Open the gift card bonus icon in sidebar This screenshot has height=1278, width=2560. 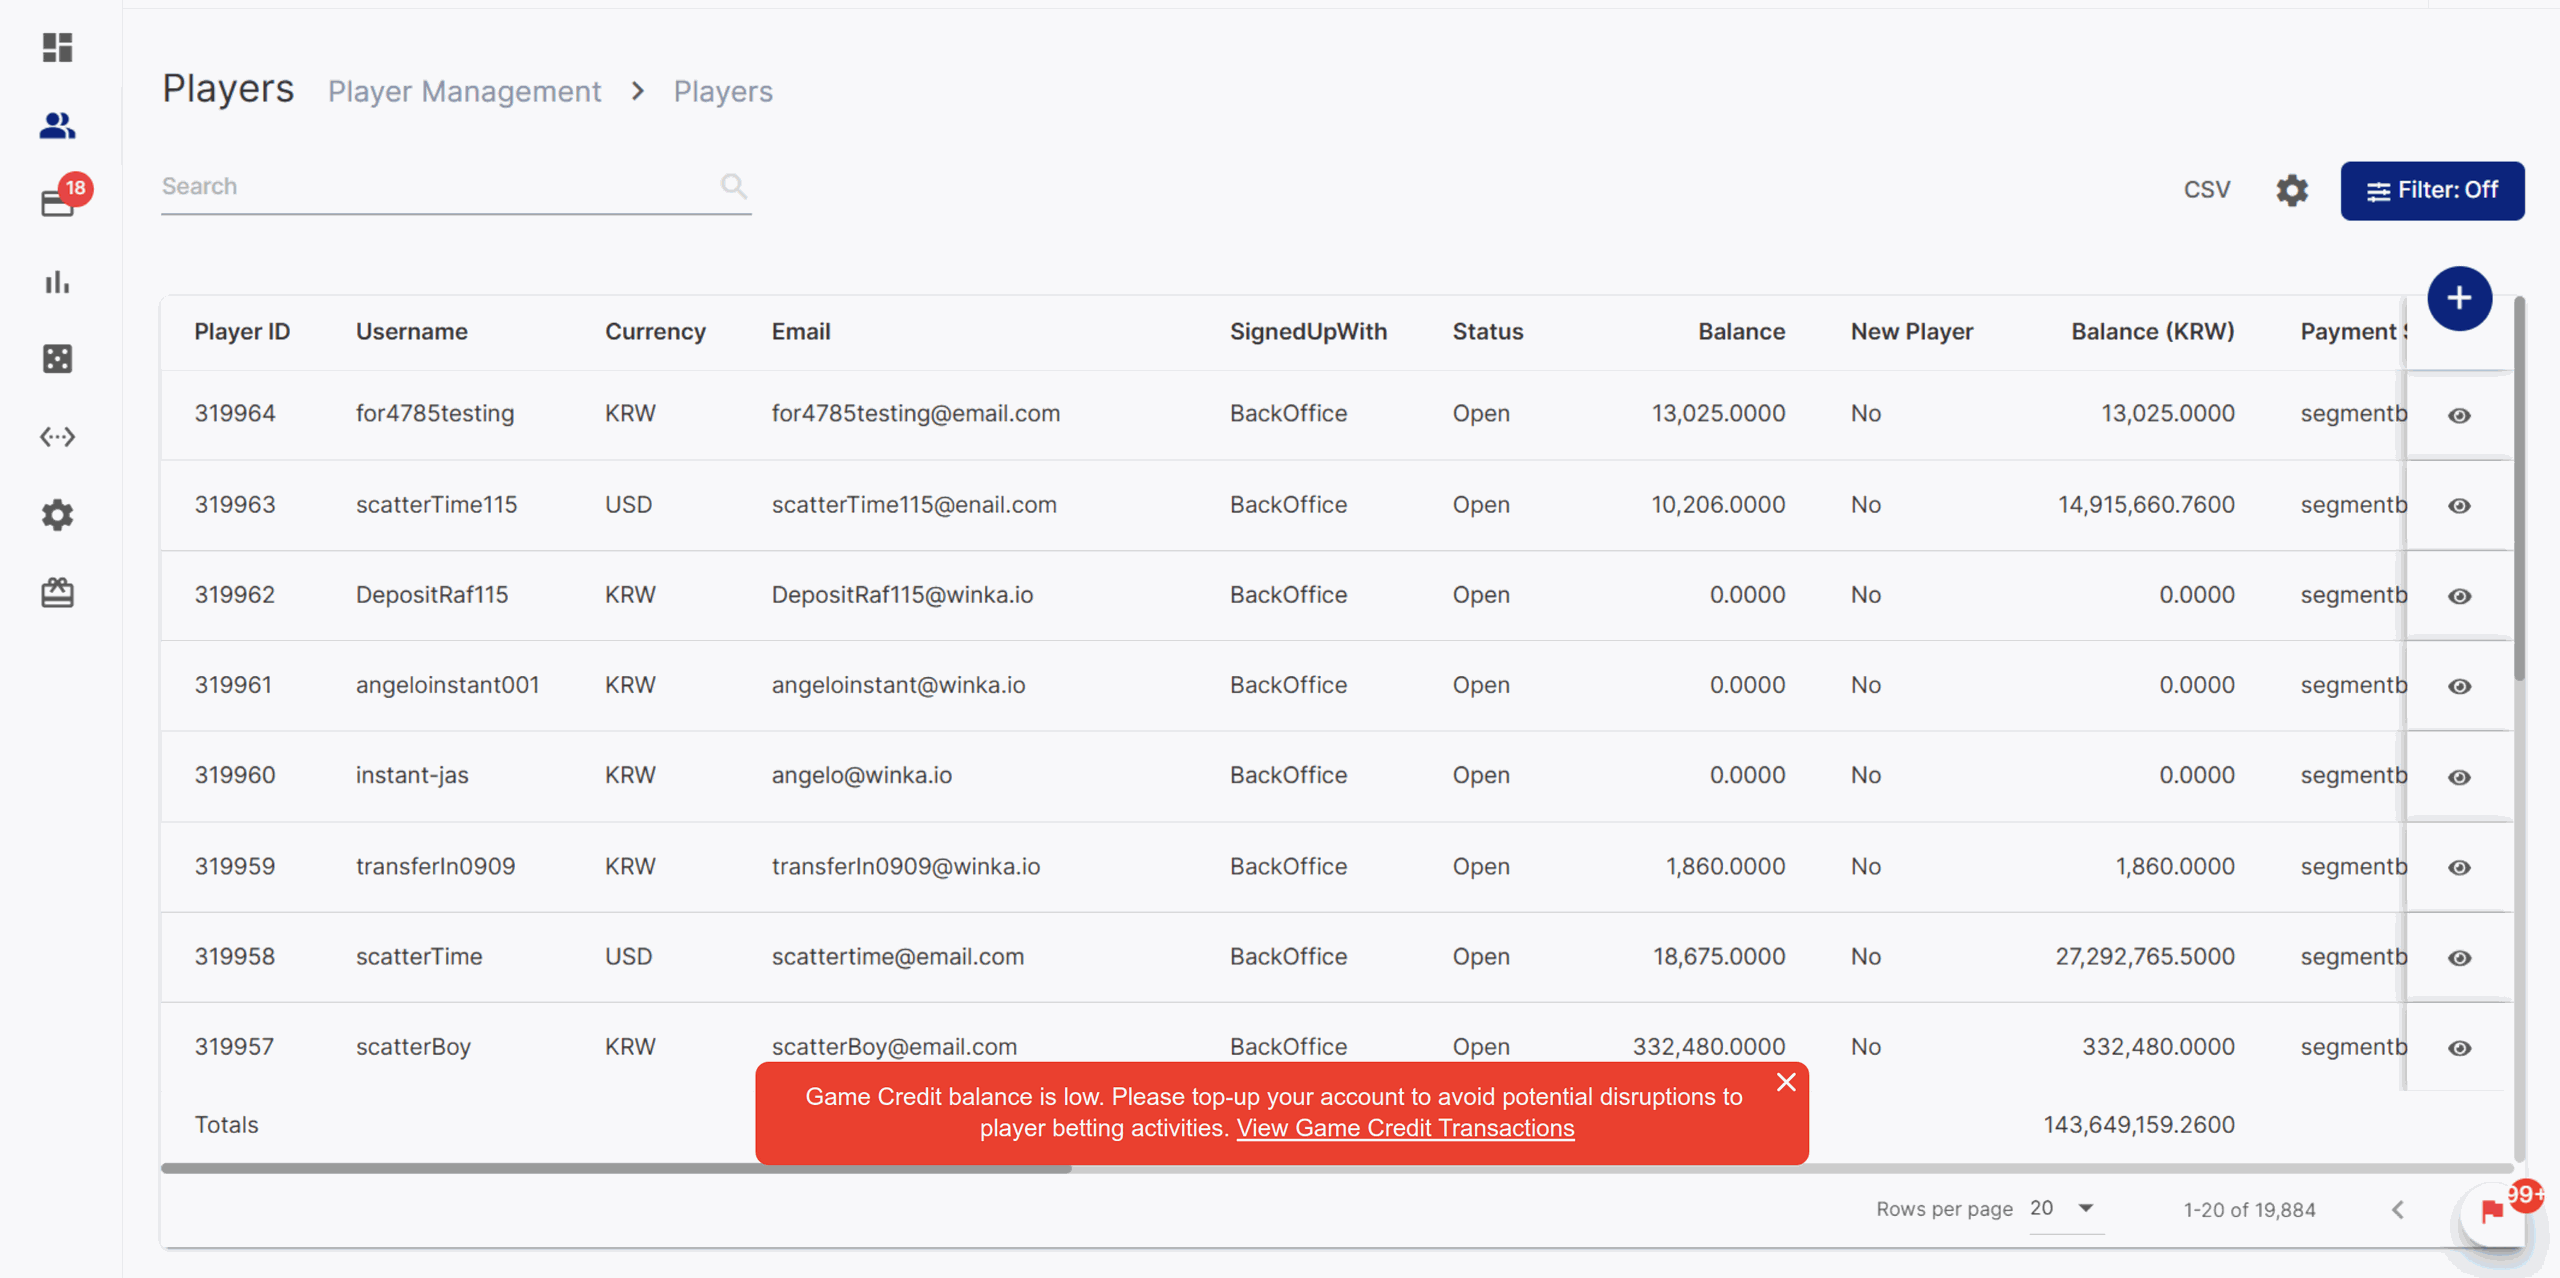57,593
